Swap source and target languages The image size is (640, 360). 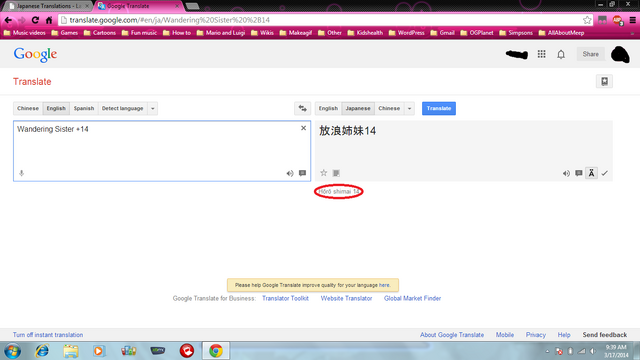302,109
